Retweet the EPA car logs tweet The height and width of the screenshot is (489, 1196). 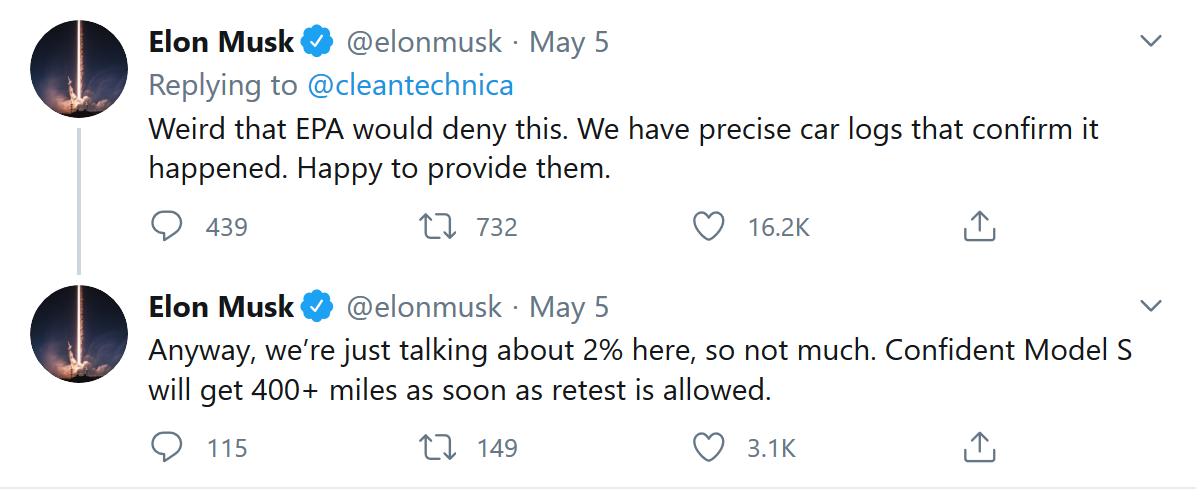point(439,228)
